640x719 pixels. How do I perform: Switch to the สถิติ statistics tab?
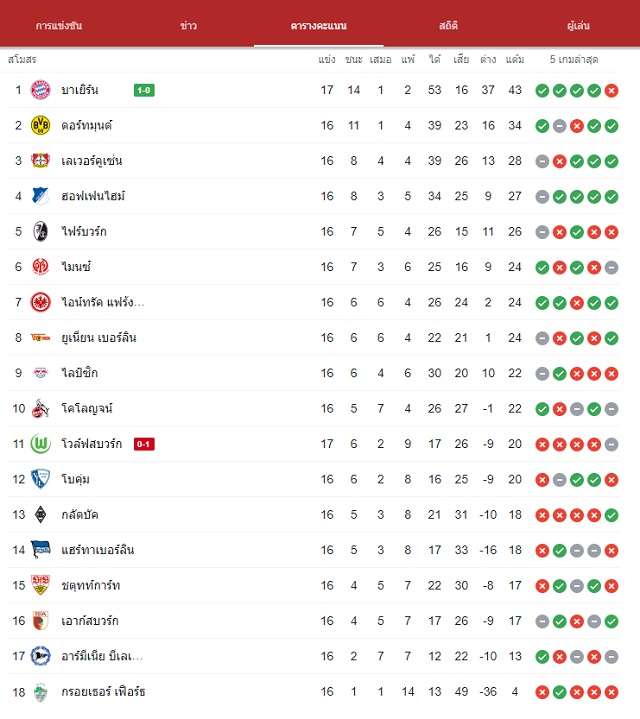(x=448, y=25)
